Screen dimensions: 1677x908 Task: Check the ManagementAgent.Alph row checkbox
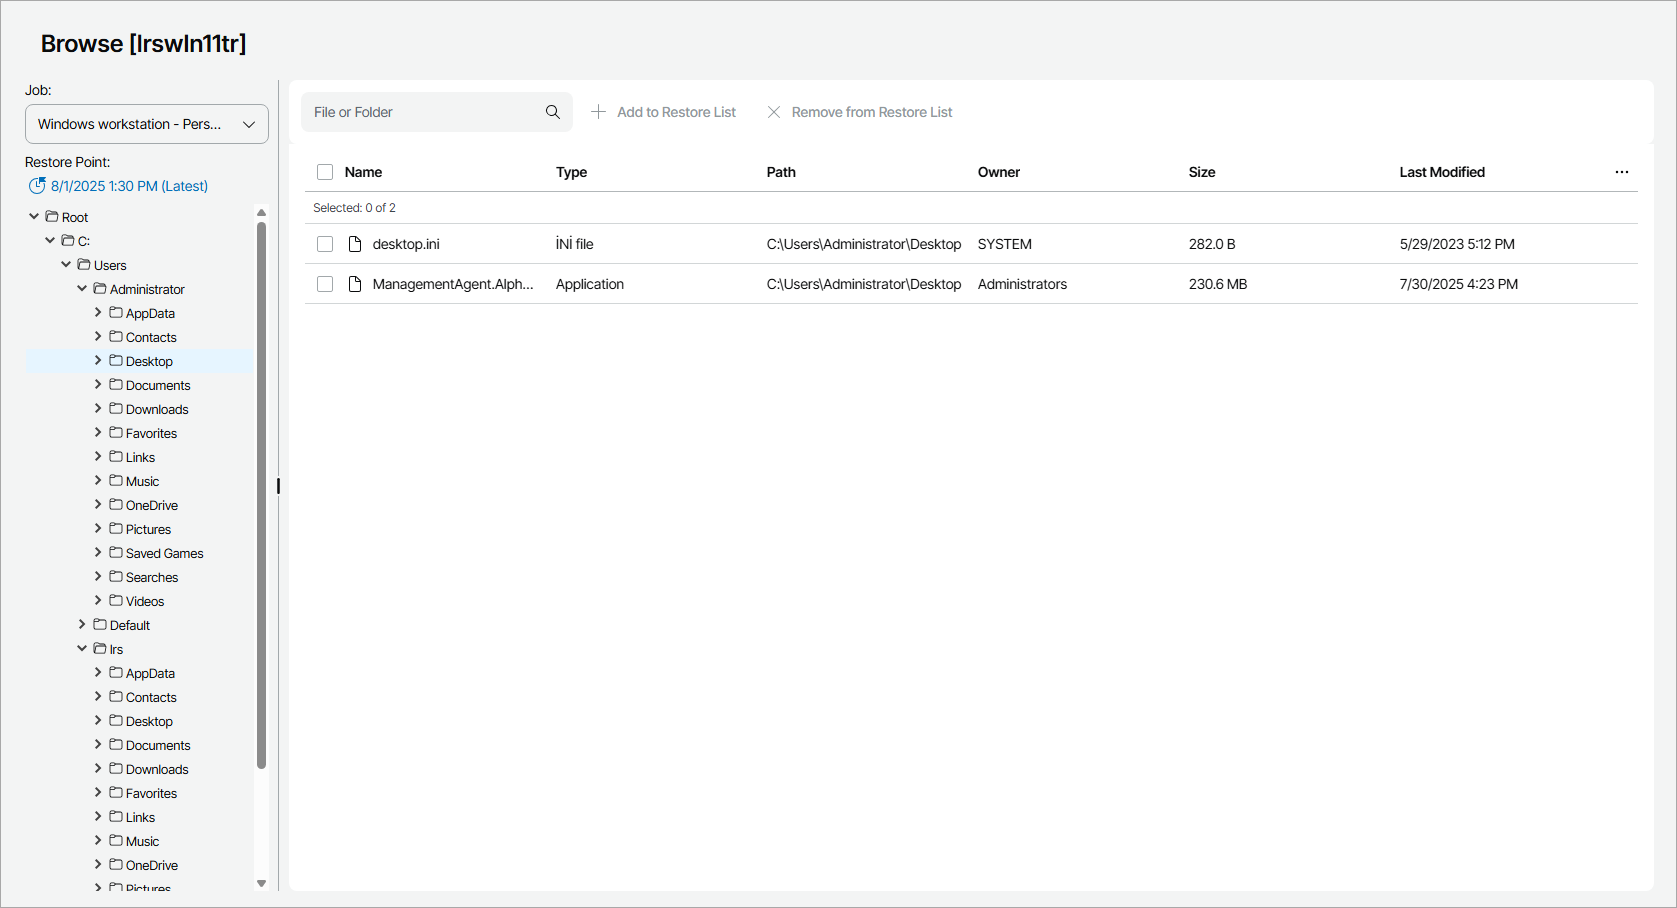(x=324, y=284)
